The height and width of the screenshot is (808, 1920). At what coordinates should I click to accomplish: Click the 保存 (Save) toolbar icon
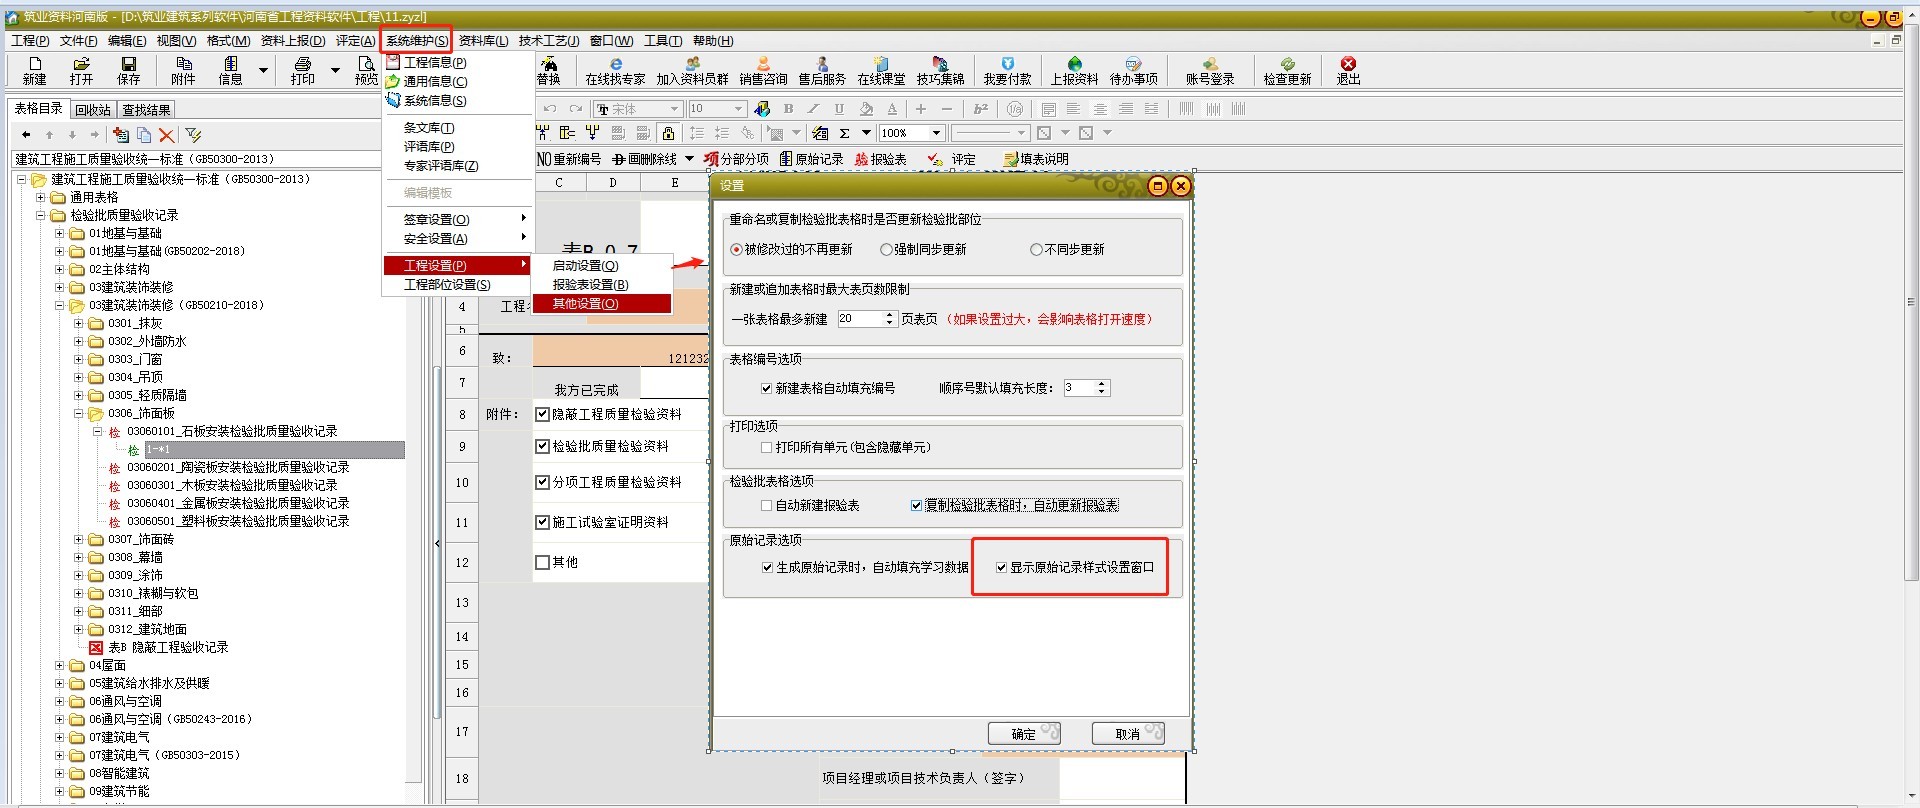(129, 70)
